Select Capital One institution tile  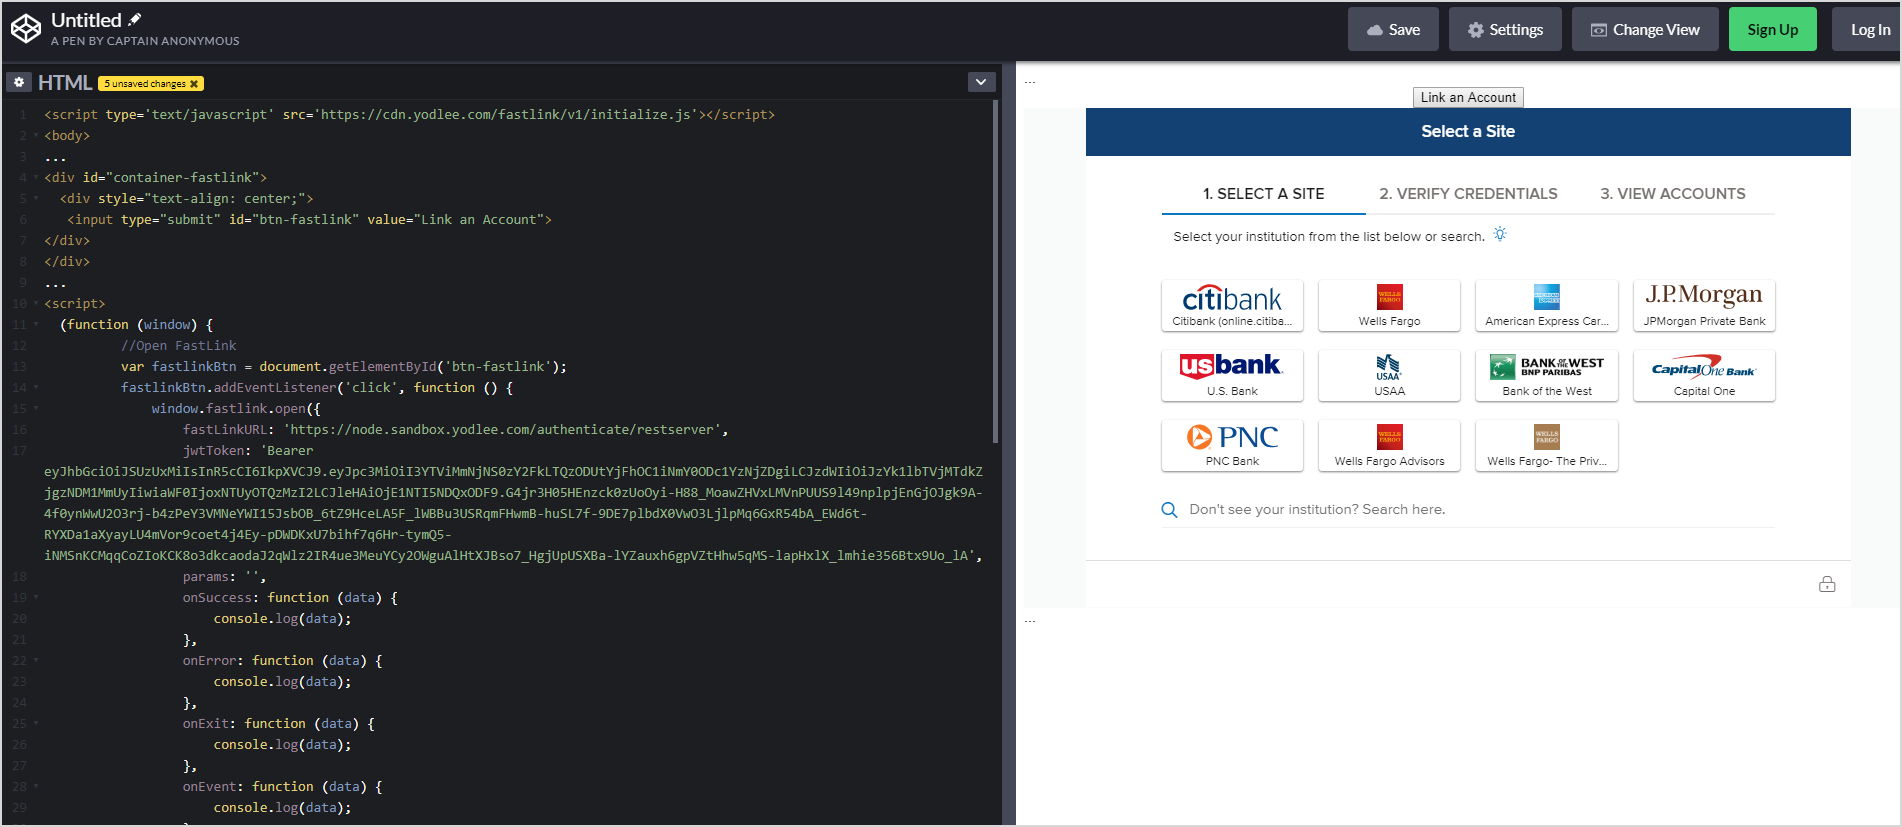click(1704, 376)
